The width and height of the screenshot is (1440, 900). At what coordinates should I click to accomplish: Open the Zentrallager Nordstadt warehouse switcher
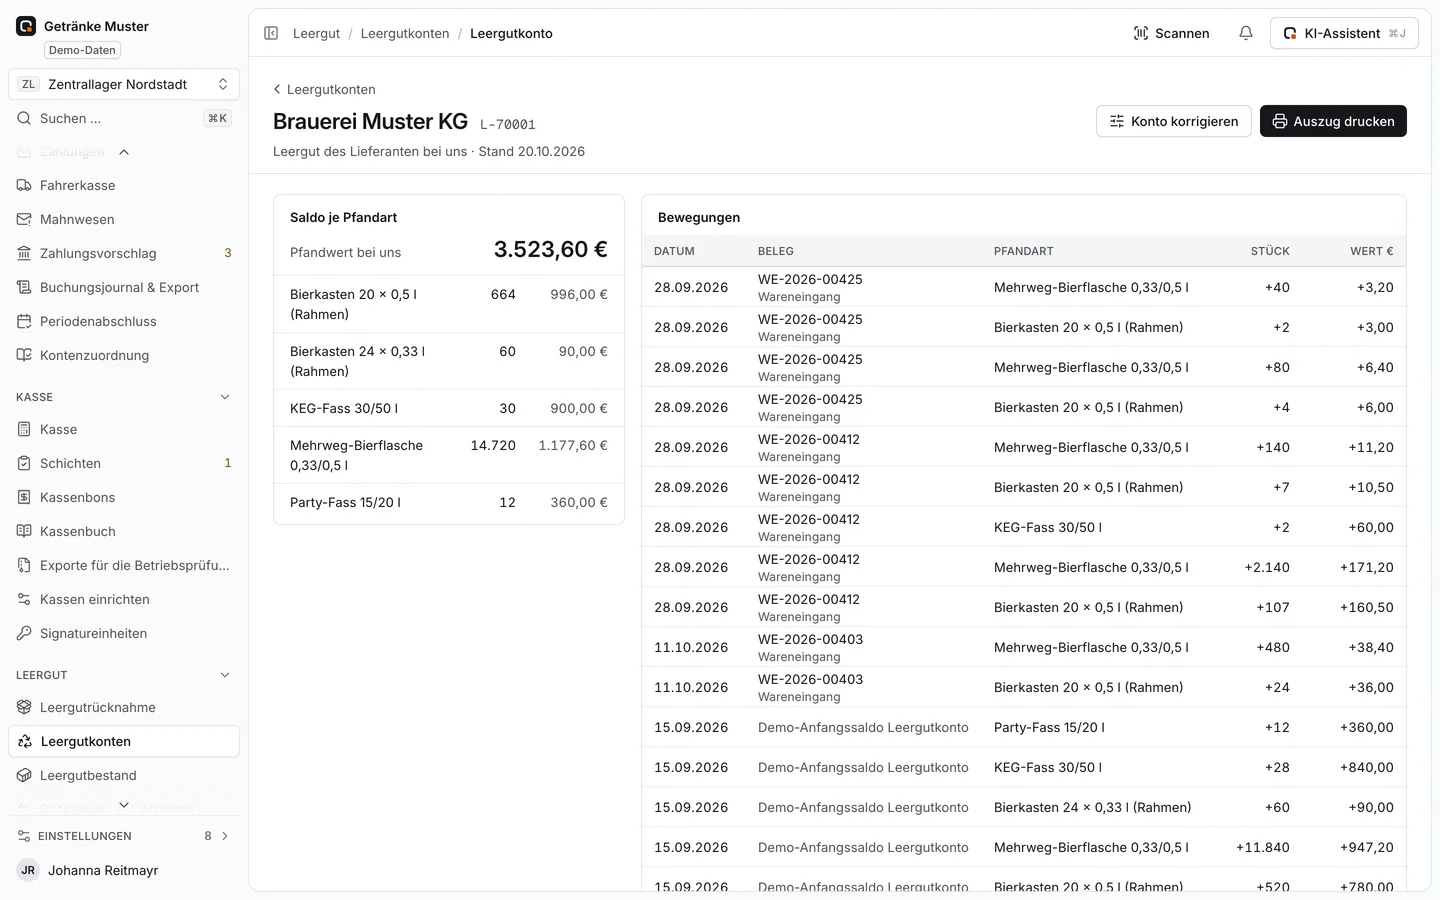124,84
